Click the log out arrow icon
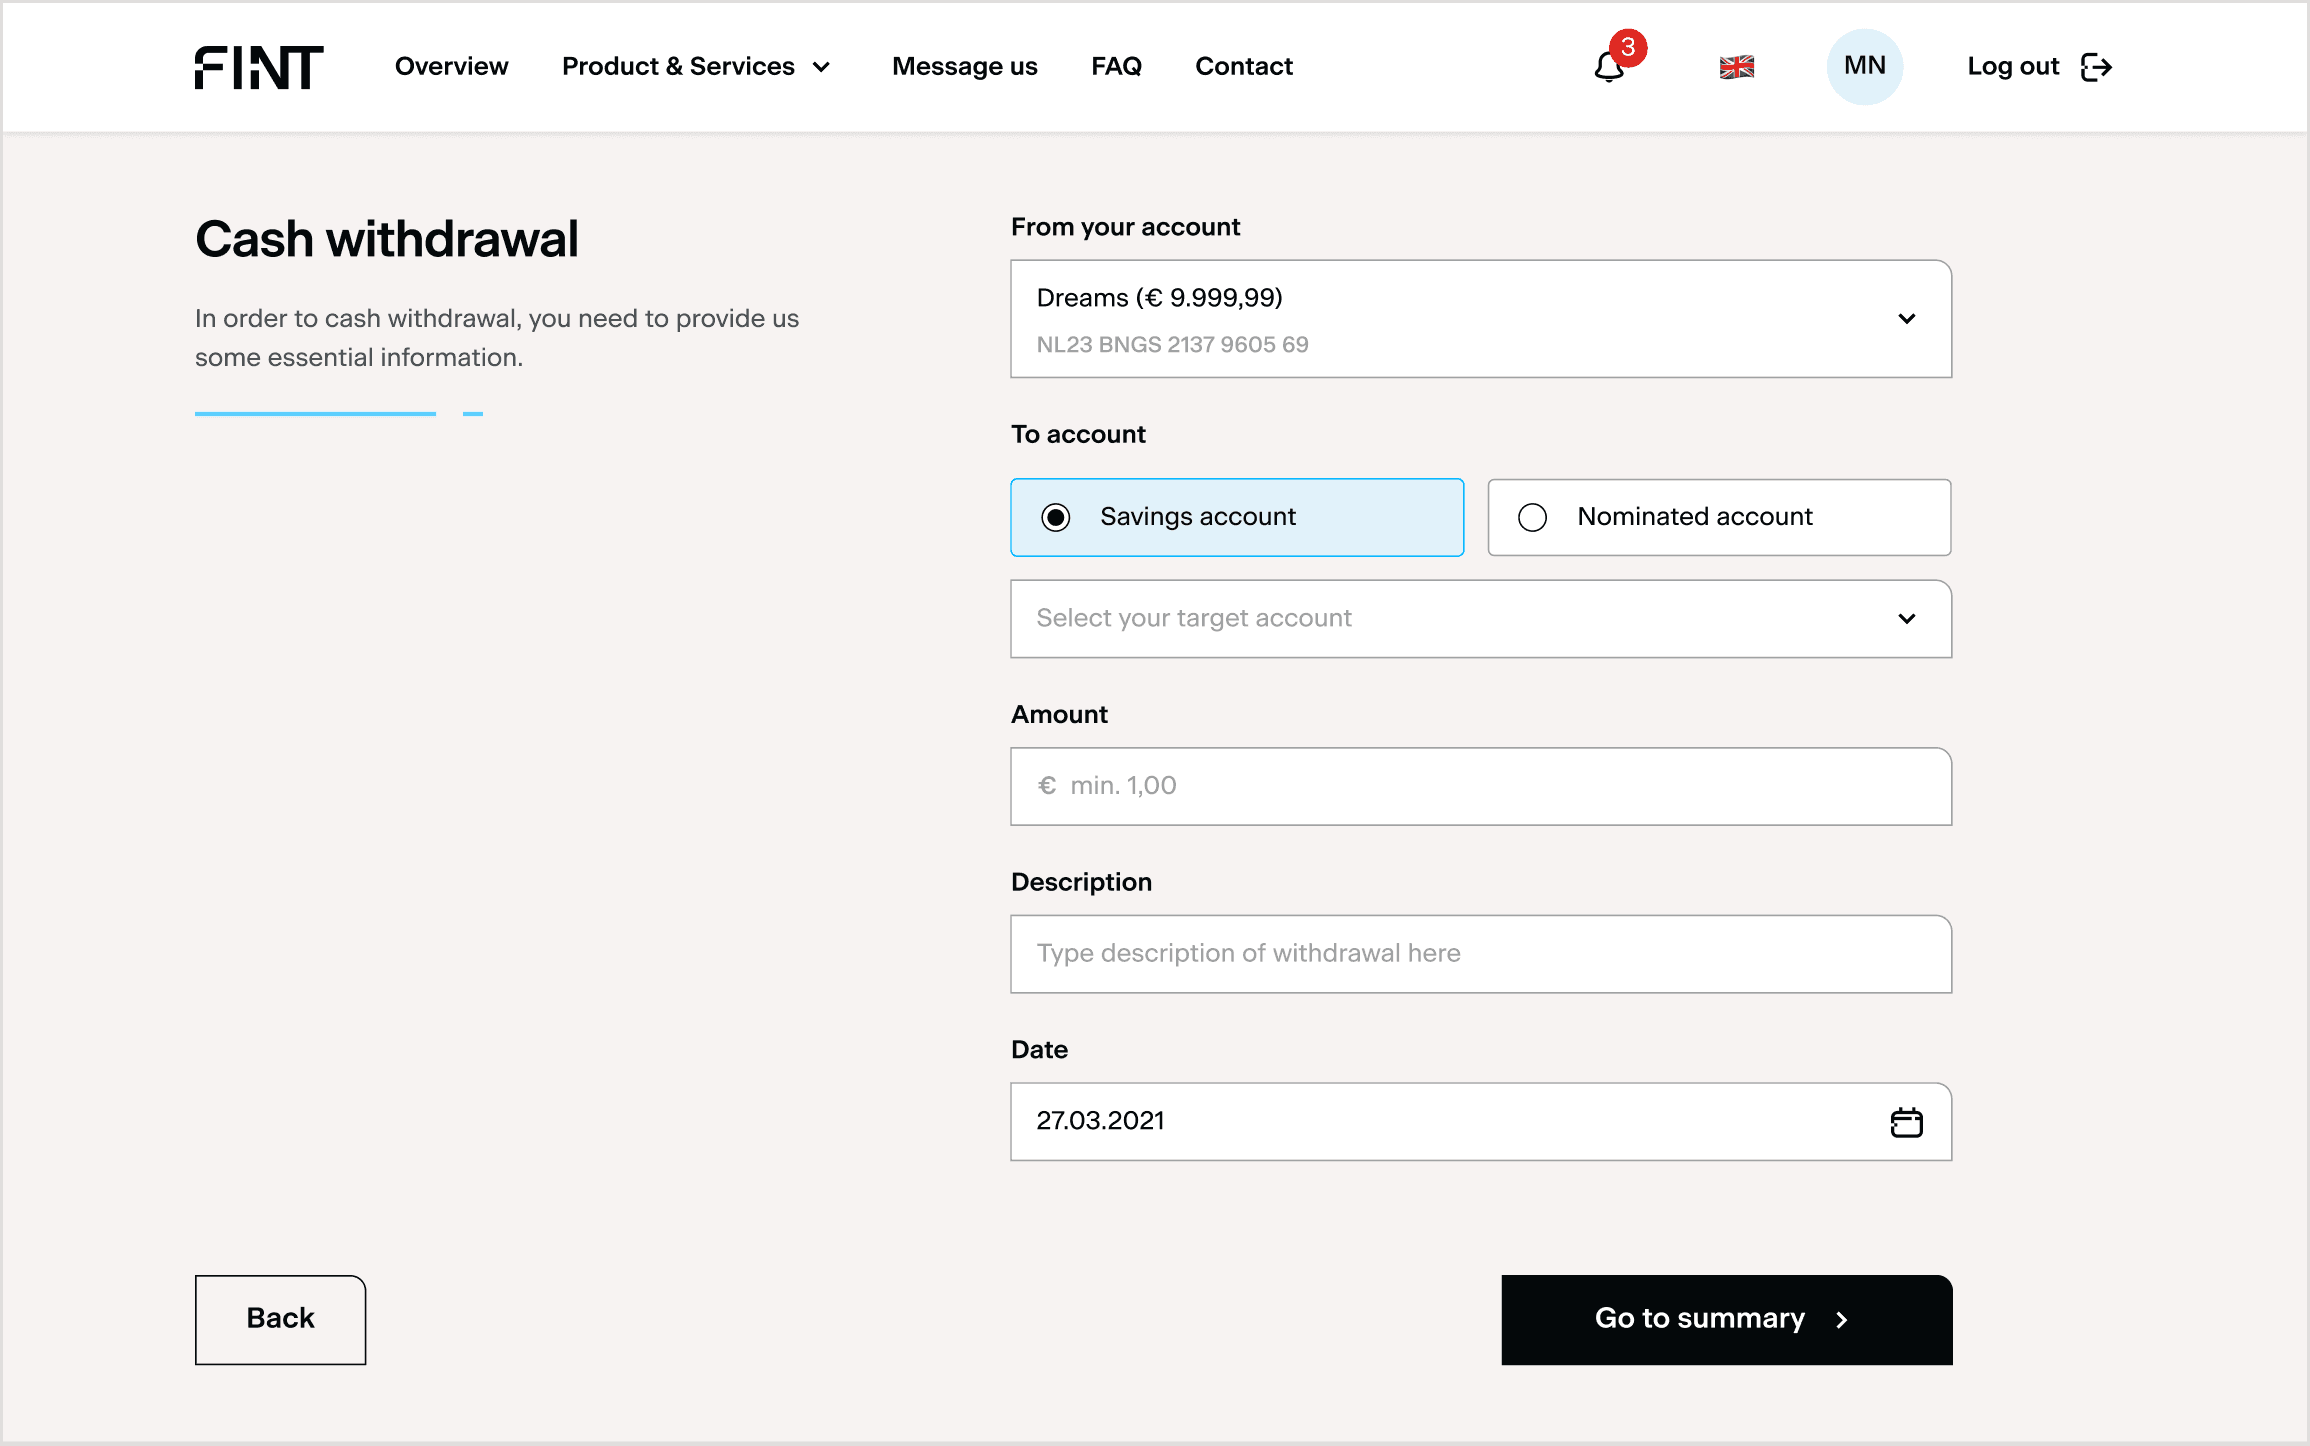The height and width of the screenshot is (1446, 2310). pos(2096,67)
